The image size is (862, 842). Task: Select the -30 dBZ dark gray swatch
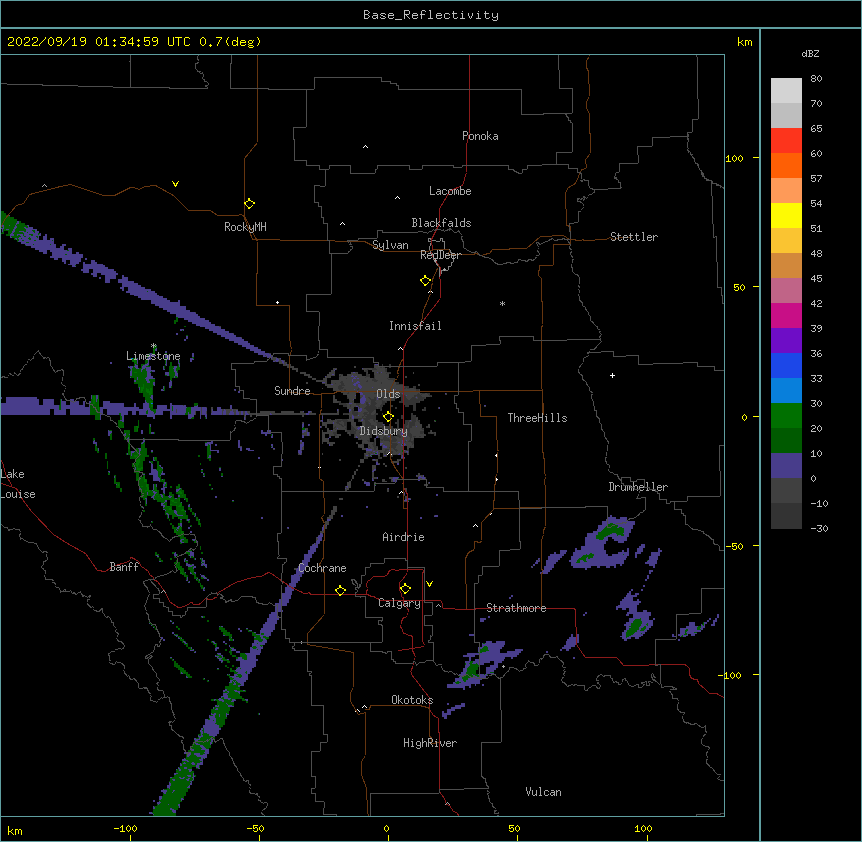(x=786, y=516)
